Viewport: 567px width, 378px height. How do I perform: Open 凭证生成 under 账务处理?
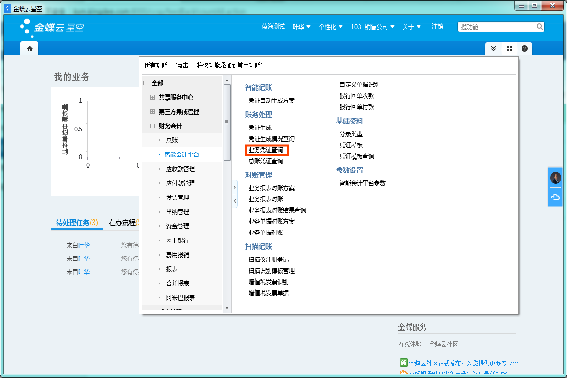tap(260, 127)
